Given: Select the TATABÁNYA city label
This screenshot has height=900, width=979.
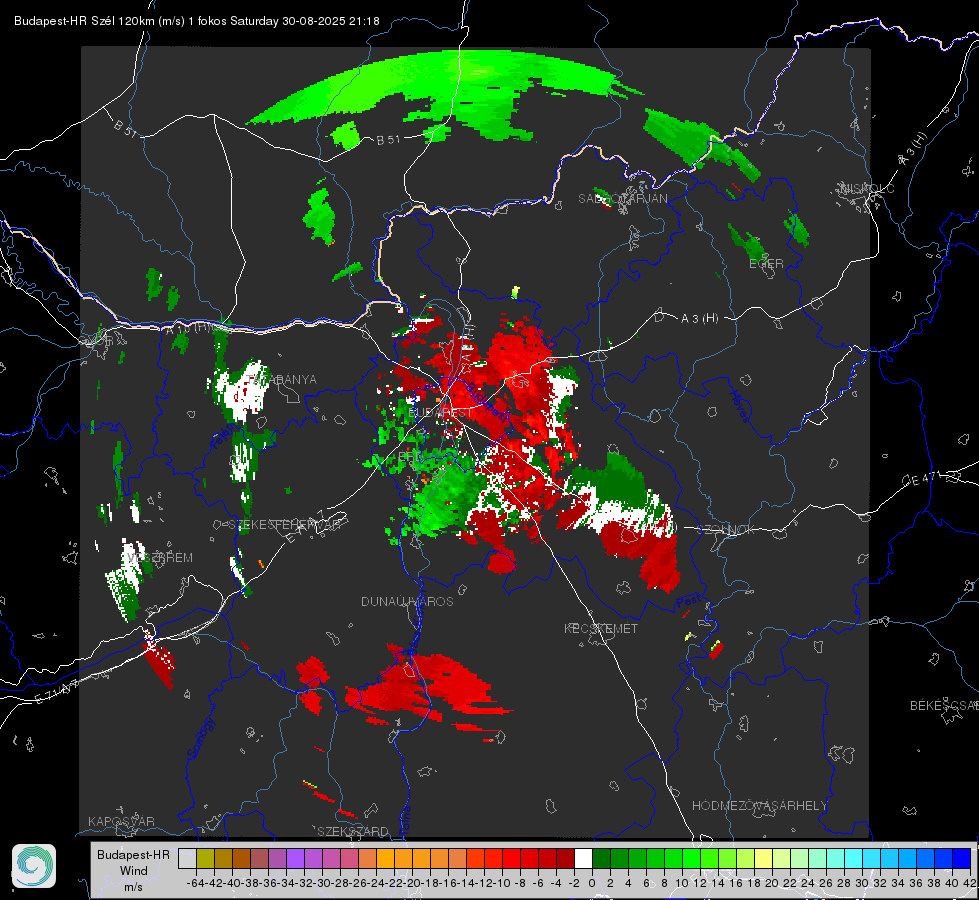Looking at the screenshot, I should [282, 380].
